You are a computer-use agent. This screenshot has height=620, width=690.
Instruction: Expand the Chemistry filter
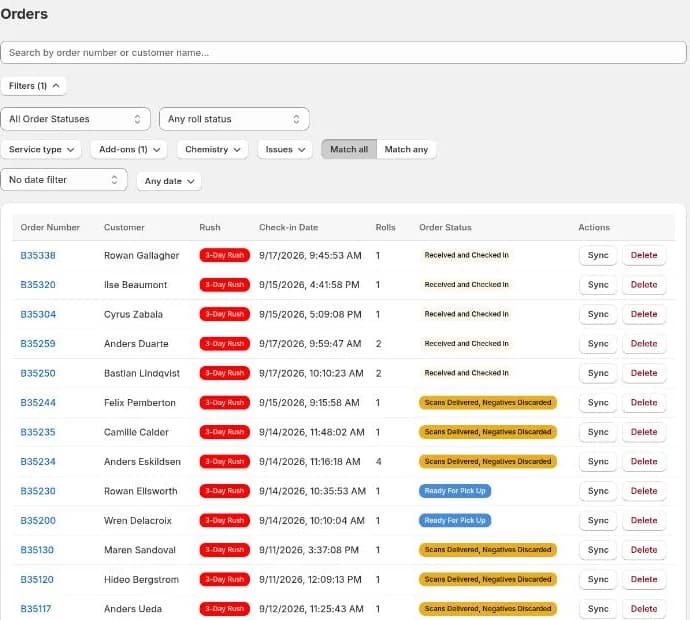point(213,150)
